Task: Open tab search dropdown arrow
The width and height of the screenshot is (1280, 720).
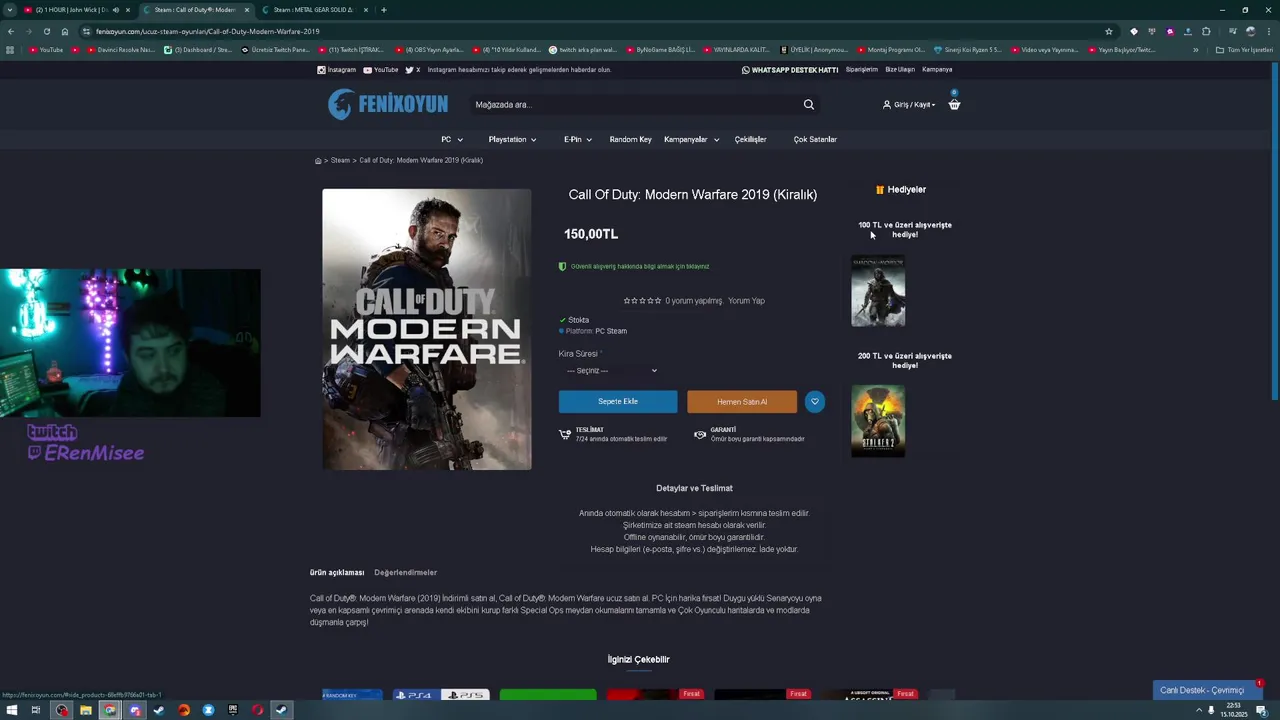Action: [10, 10]
